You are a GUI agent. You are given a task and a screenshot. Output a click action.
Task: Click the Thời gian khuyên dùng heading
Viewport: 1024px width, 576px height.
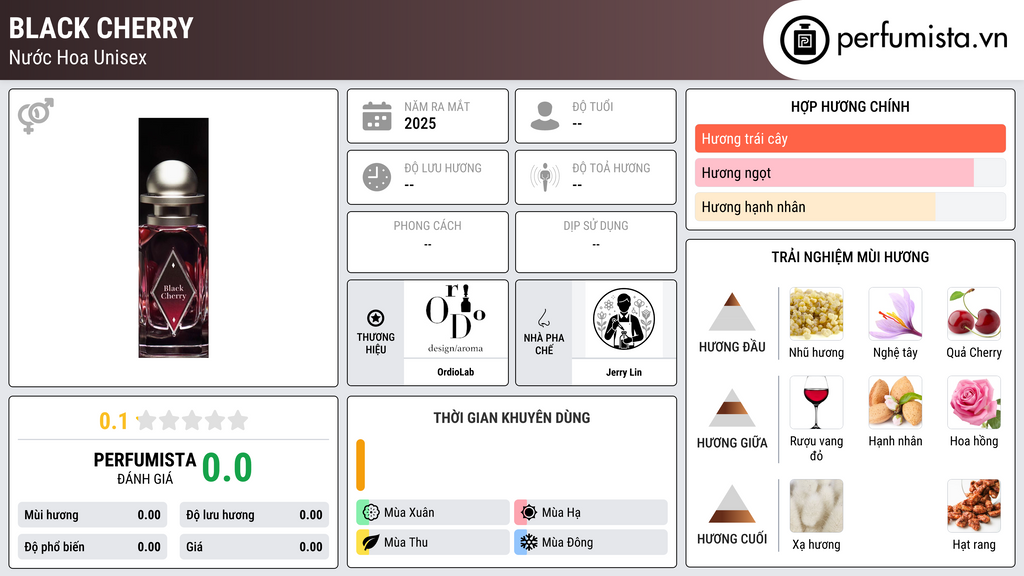512,417
